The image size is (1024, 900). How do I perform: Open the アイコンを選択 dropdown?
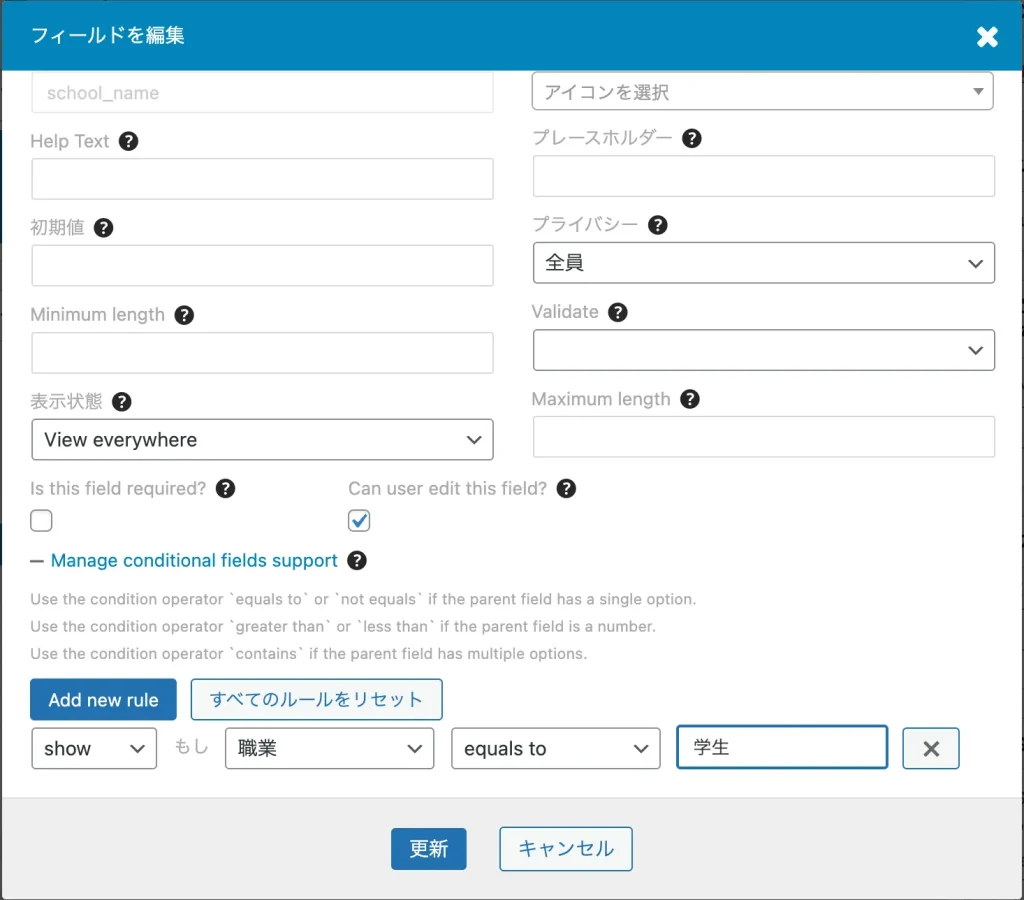(762, 91)
